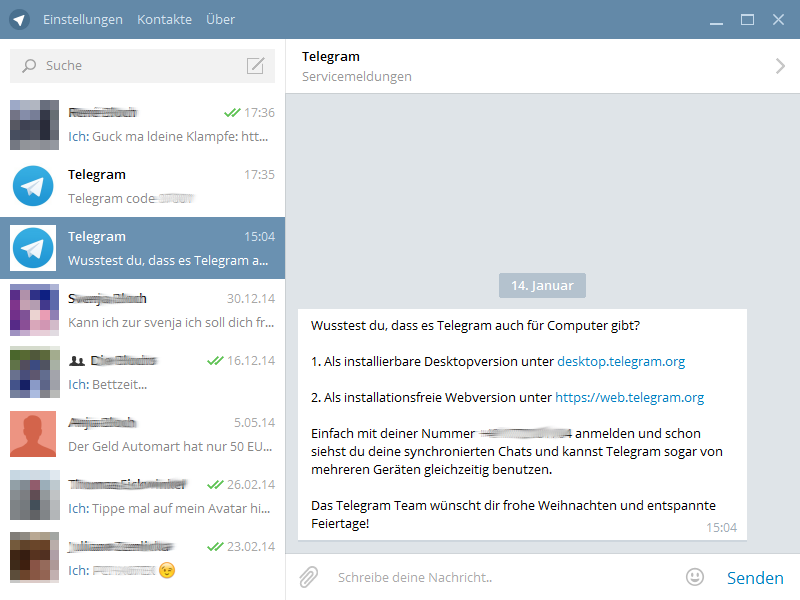Click the magnifier icon in the search box
Viewport: 800px width, 600px height.
tap(29, 66)
